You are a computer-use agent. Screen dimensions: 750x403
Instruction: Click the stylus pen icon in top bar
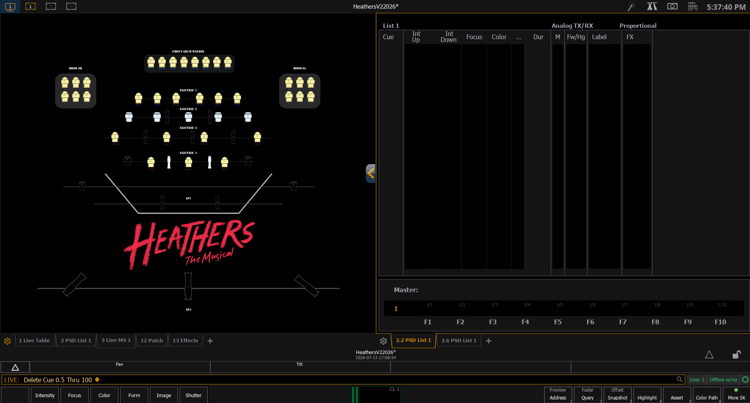[631, 7]
